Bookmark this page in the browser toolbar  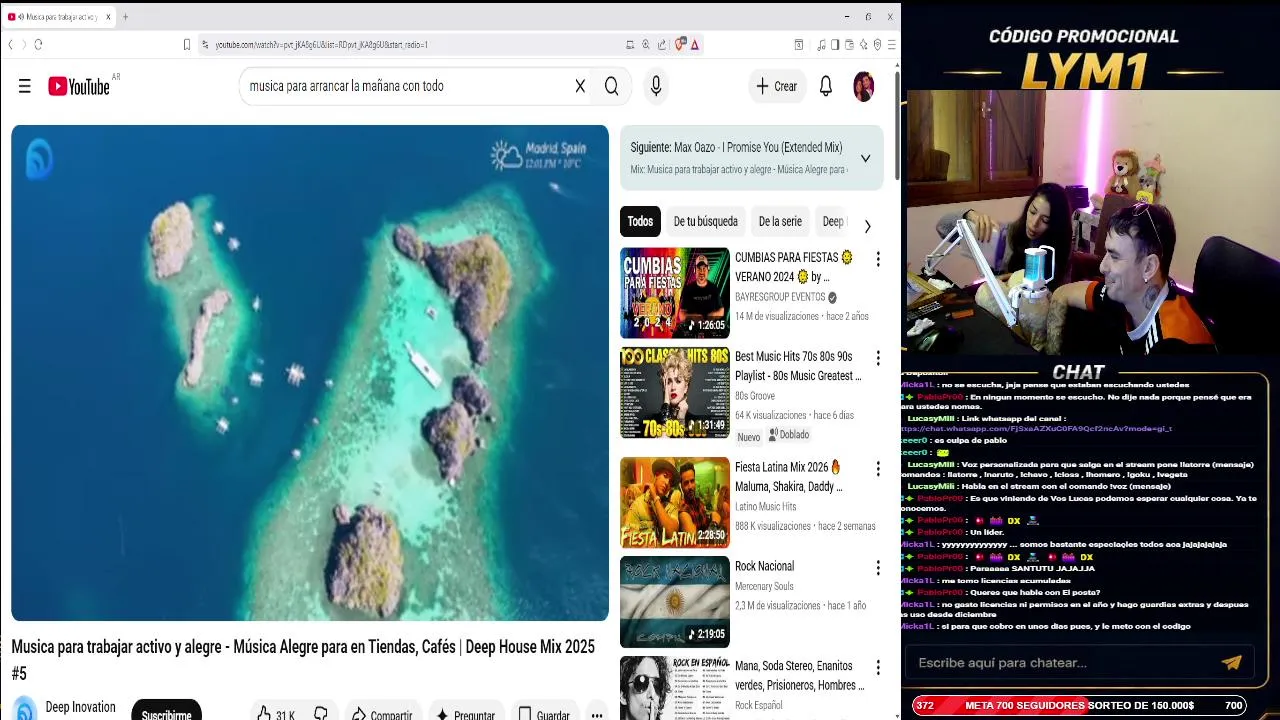click(186, 44)
